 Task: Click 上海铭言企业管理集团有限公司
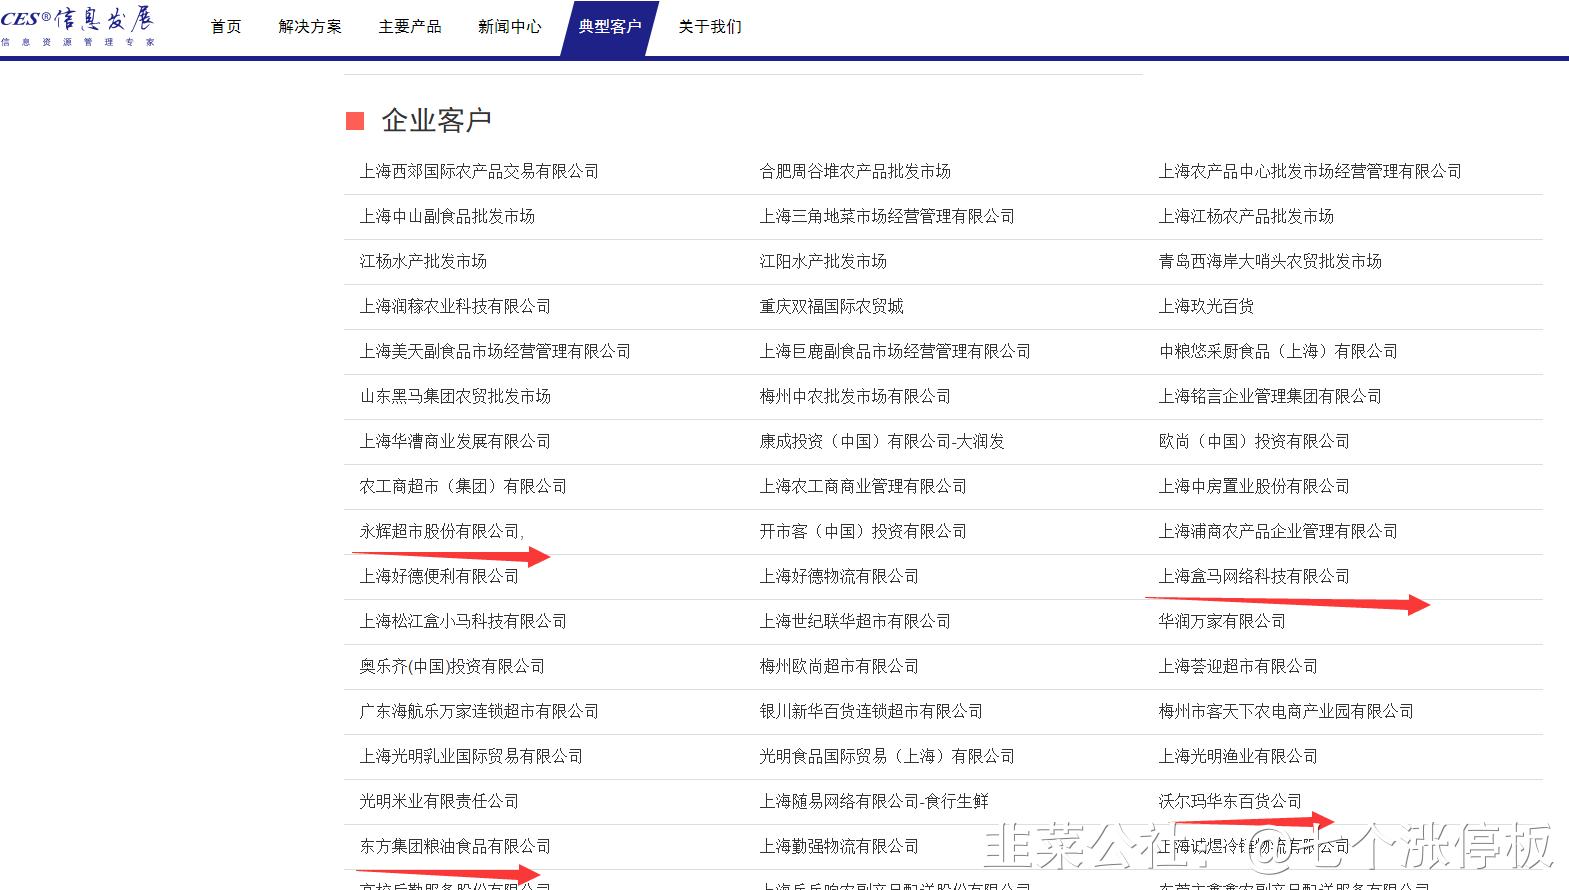(x=1270, y=397)
